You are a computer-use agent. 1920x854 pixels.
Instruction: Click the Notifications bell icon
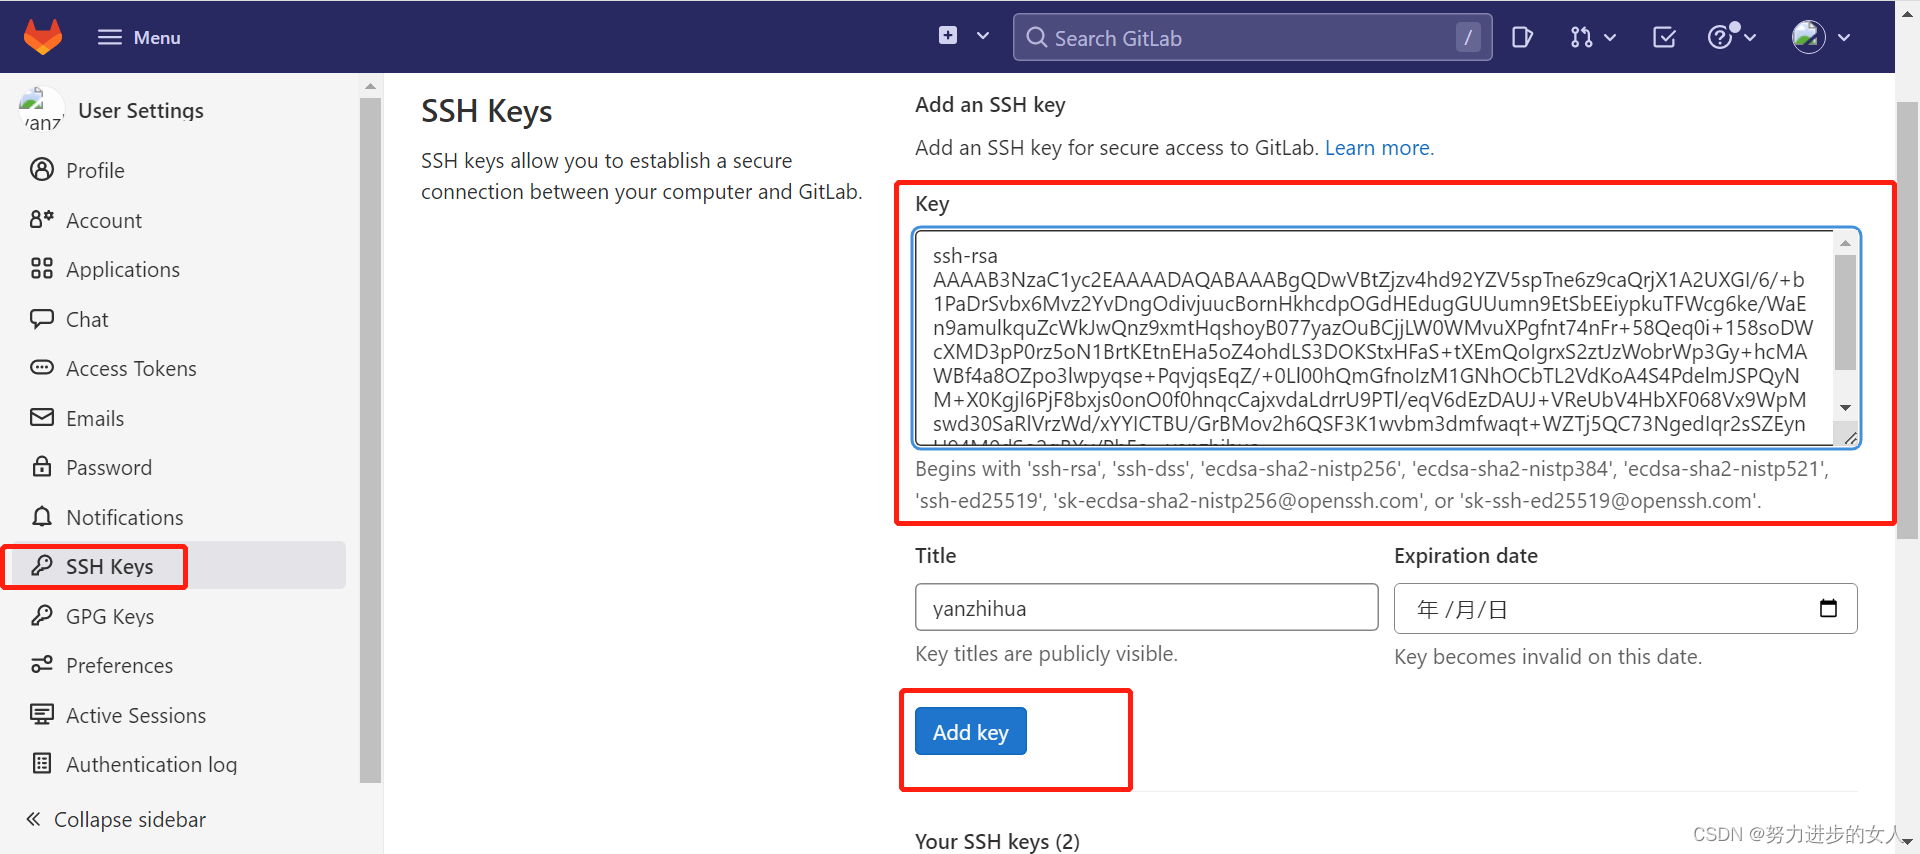point(42,516)
